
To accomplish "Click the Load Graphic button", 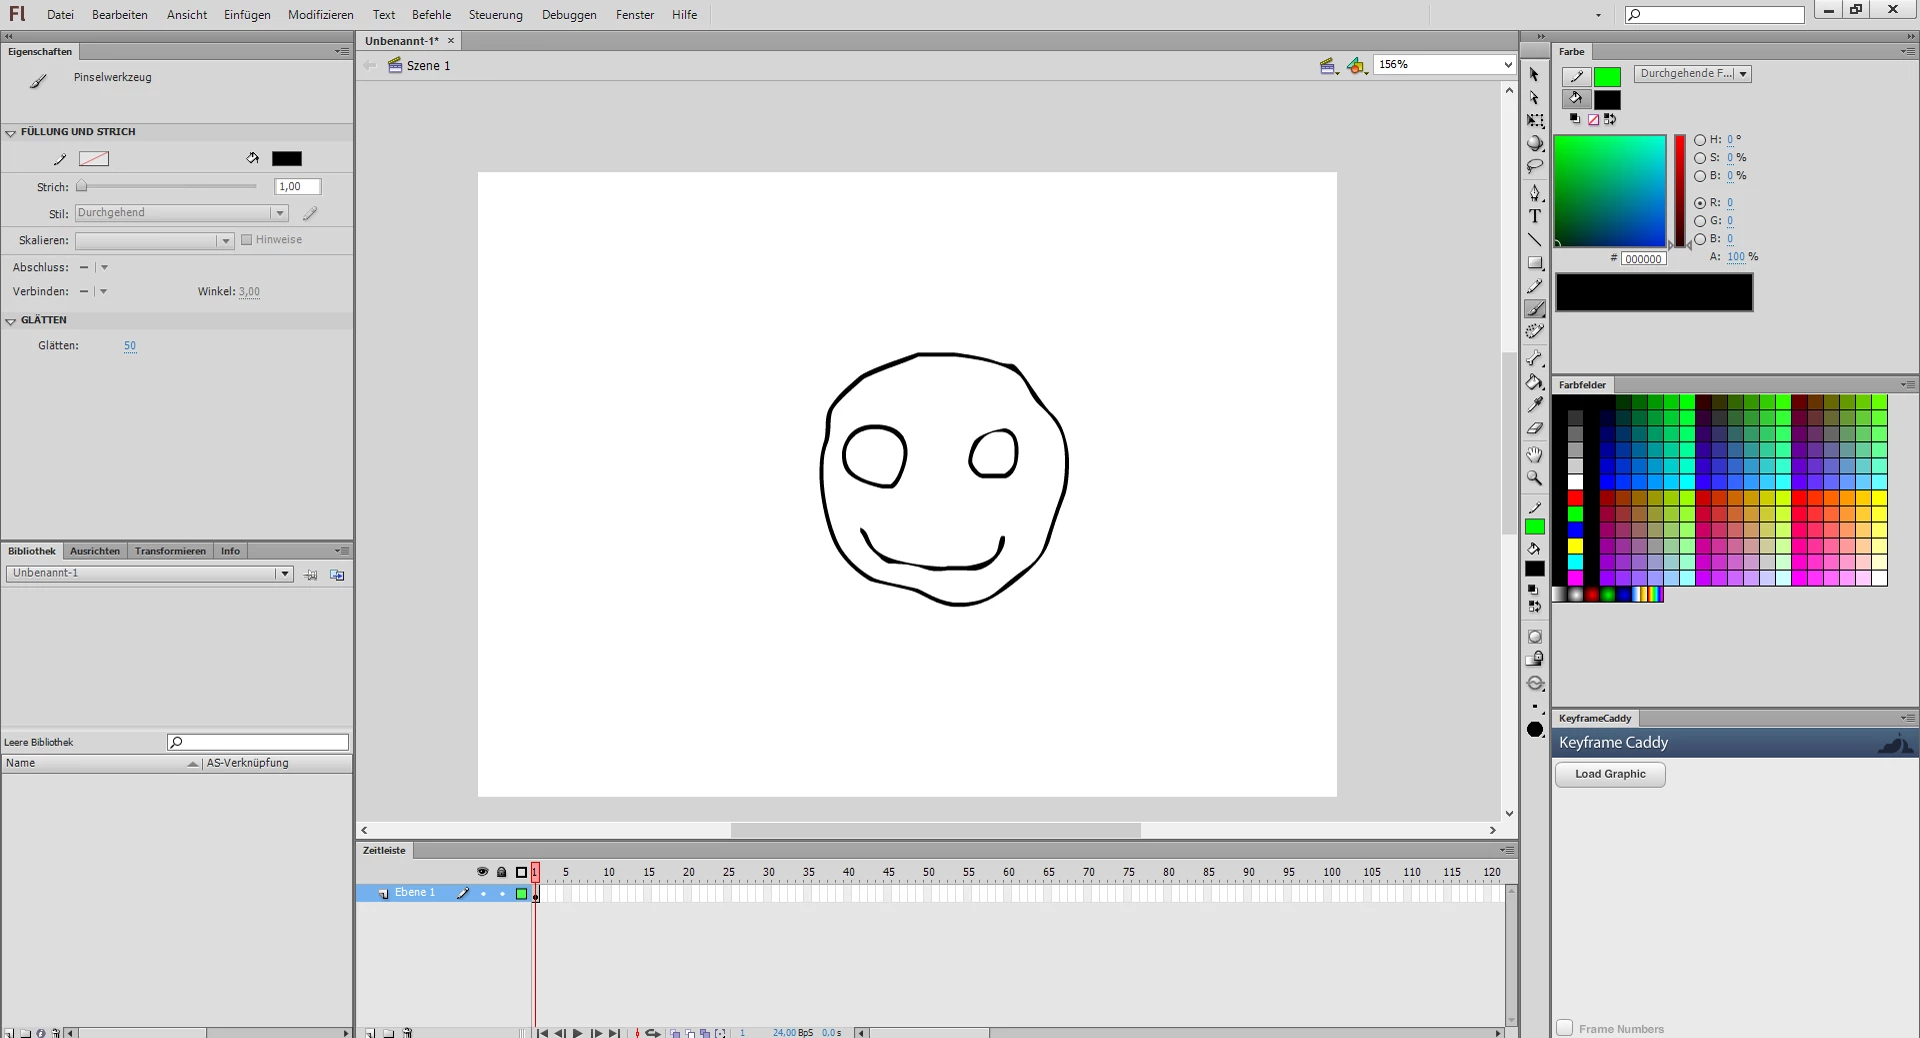I will tap(1610, 774).
